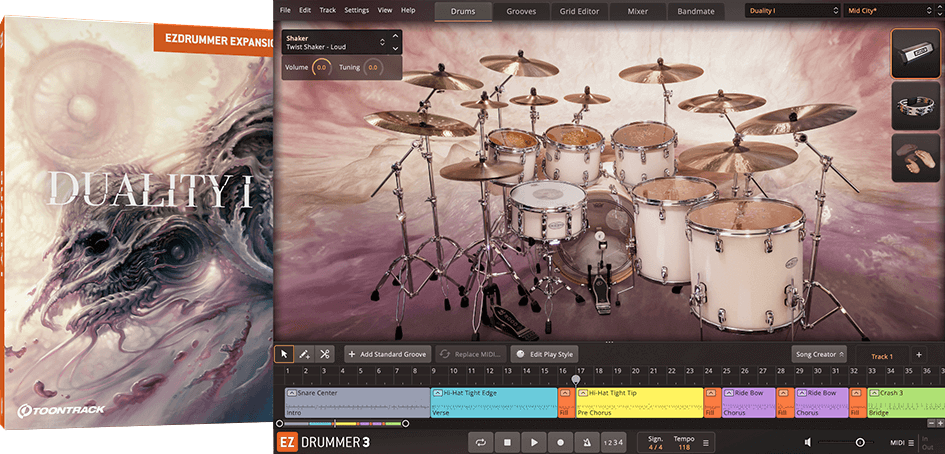The image size is (945, 454).
Task: Select the hand claps percussion thumbnail
Action: tap(915, 158)
